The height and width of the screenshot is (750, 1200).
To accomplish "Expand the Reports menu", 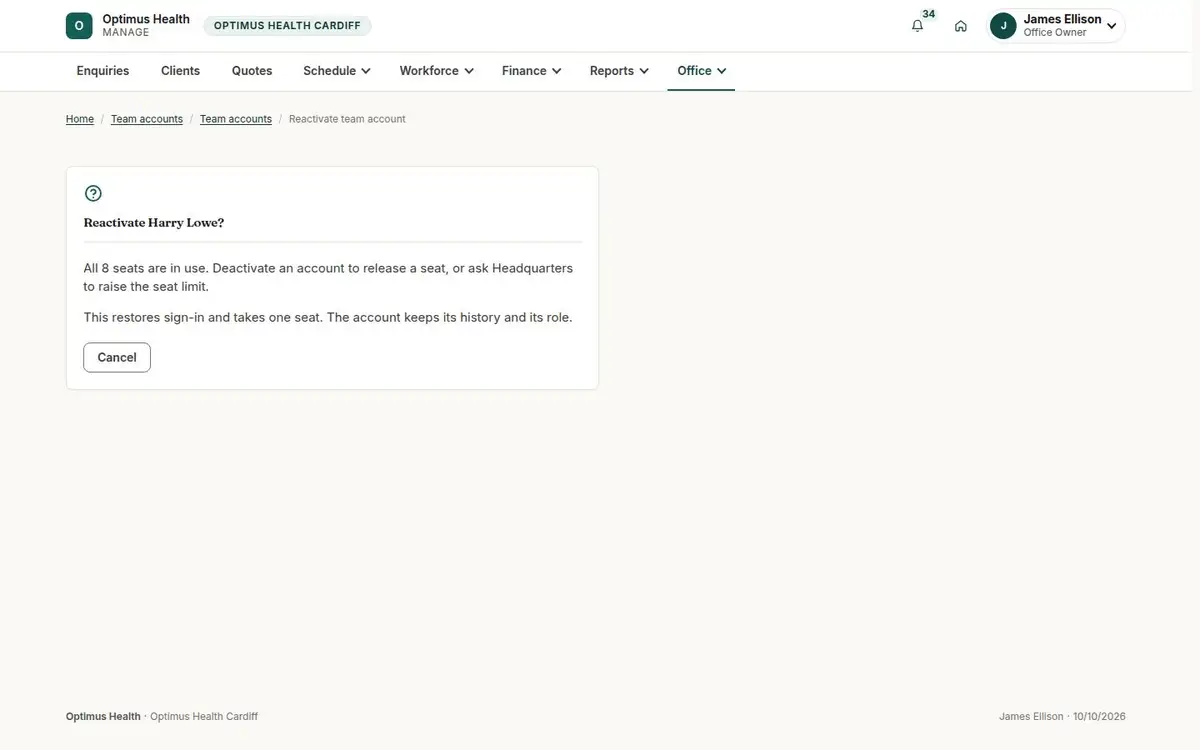I will pos(619,71).
